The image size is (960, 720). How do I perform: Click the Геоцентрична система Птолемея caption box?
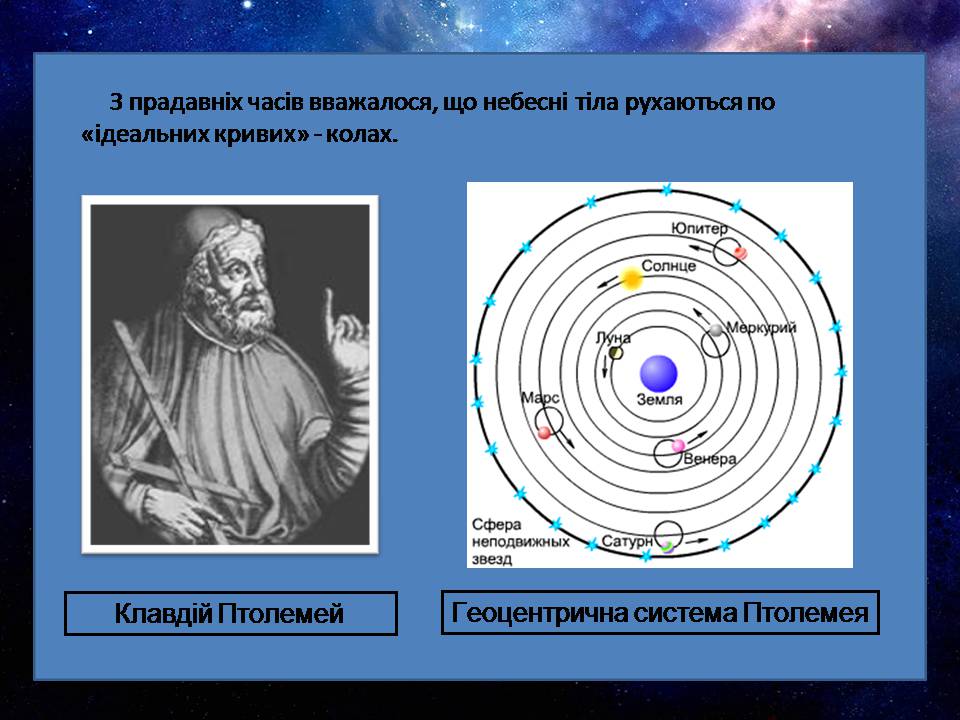tap(660, 612)
